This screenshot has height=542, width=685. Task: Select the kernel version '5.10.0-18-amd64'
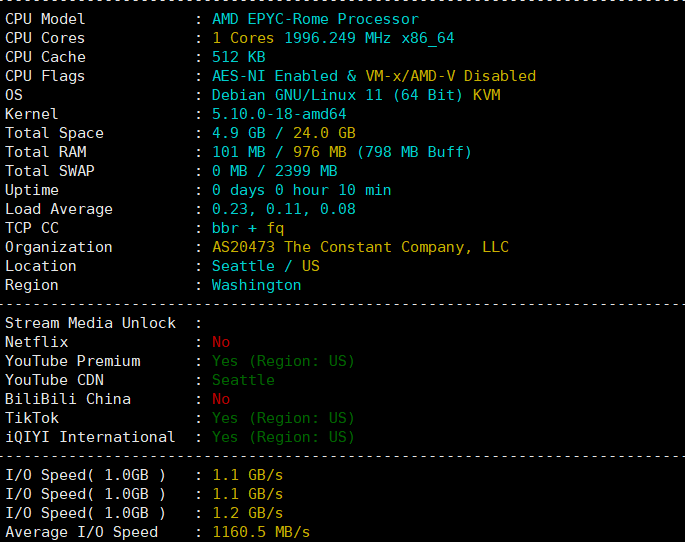279,114
